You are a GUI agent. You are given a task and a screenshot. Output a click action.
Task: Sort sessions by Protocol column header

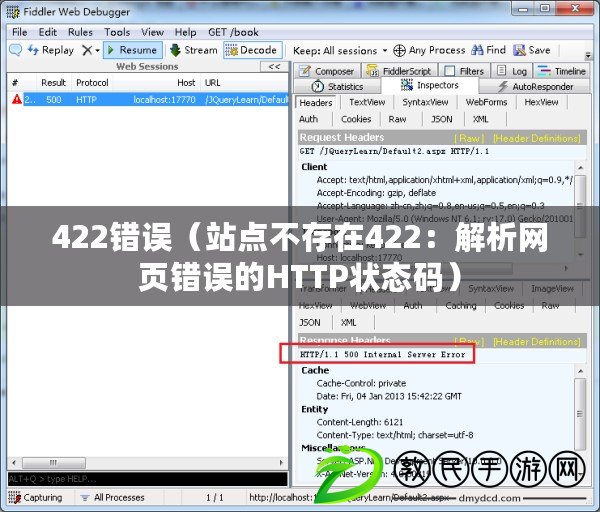(x=92, y=83)
